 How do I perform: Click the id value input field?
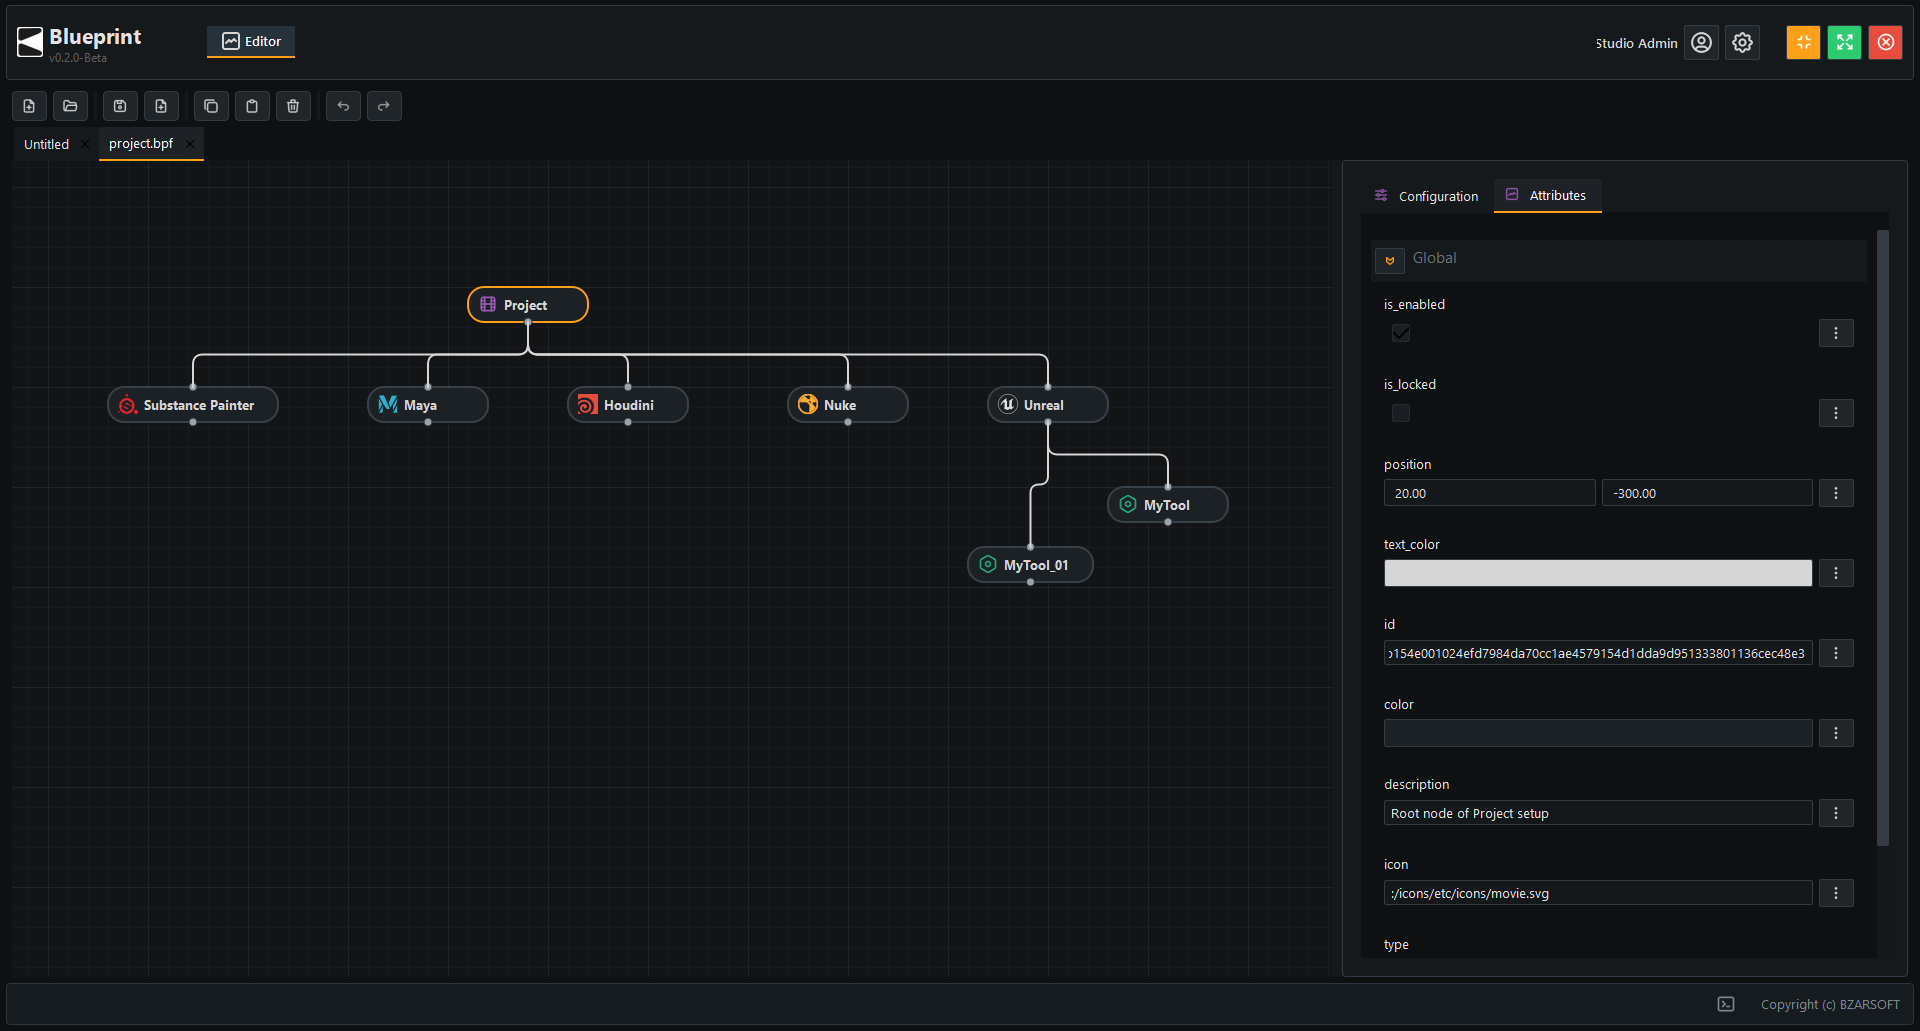(1598, 653)
